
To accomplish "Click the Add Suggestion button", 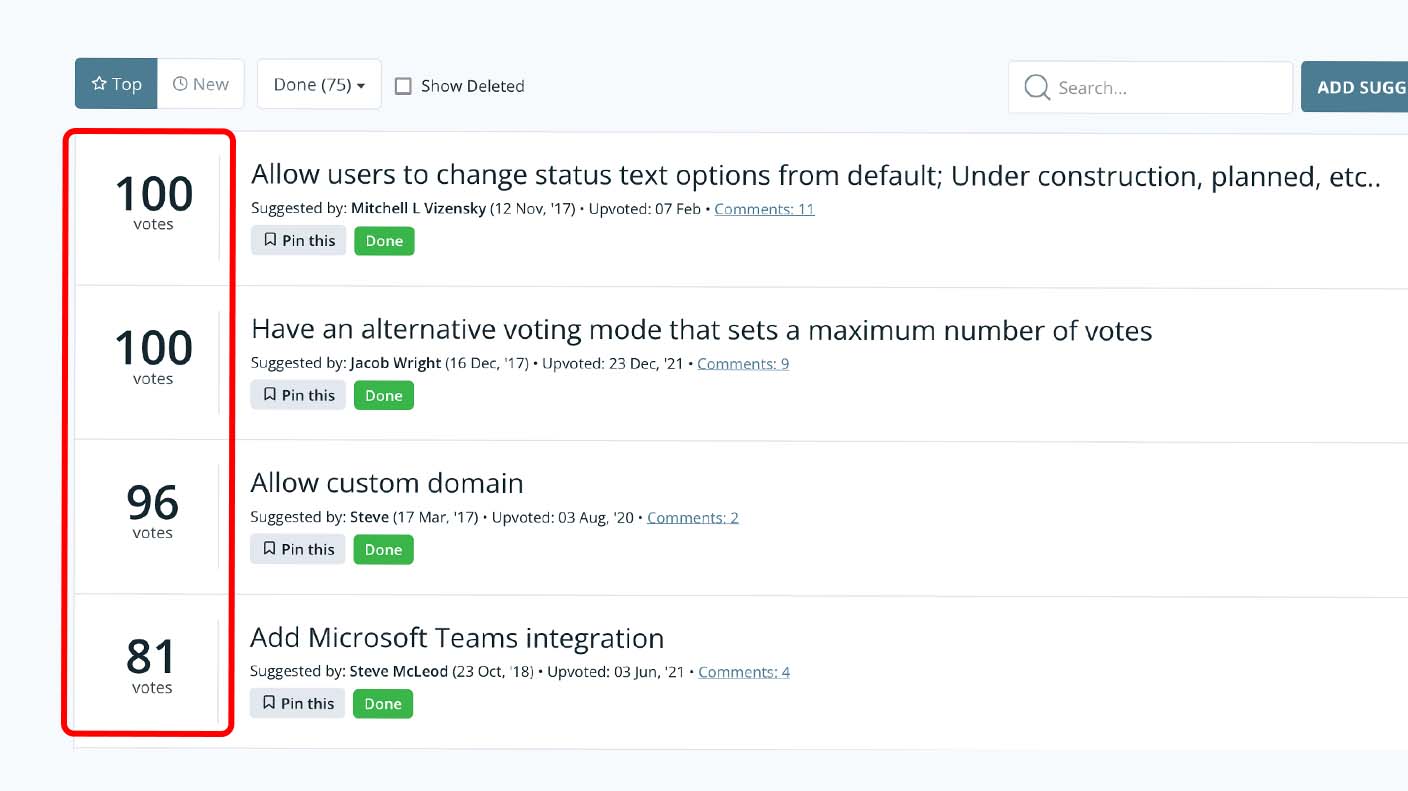I will (x=1355, y=87).
